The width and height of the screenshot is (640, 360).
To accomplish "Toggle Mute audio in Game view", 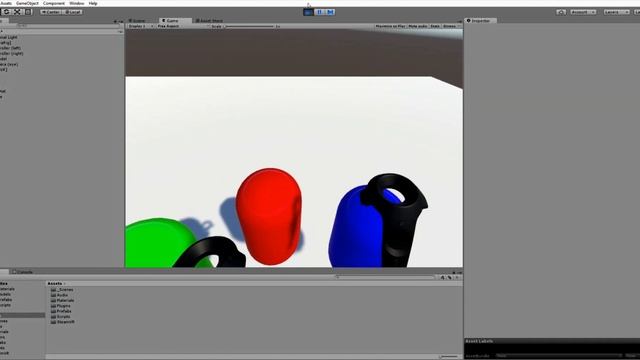I will 418,26.
